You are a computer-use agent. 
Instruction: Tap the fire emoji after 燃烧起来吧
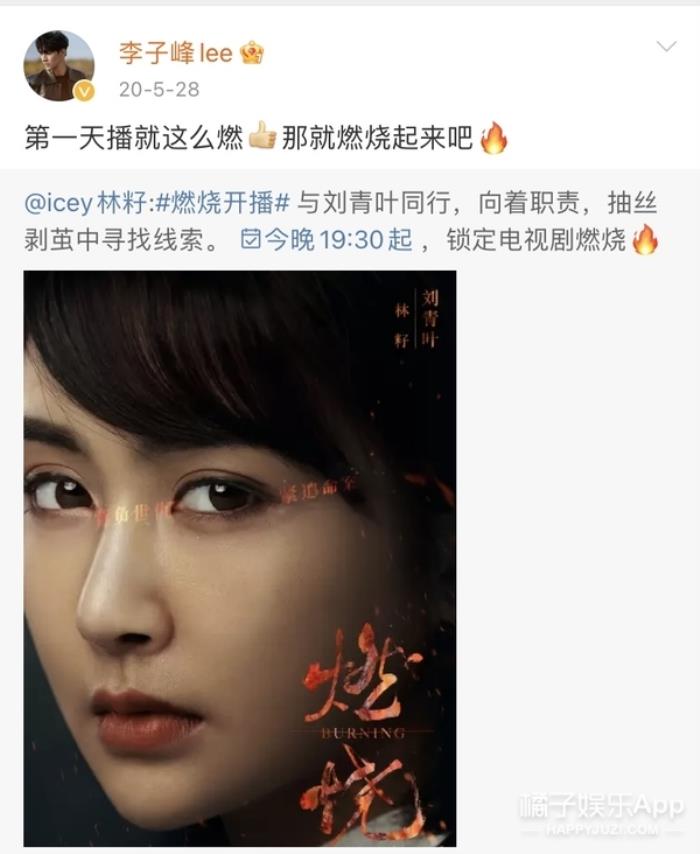(494, 137)
